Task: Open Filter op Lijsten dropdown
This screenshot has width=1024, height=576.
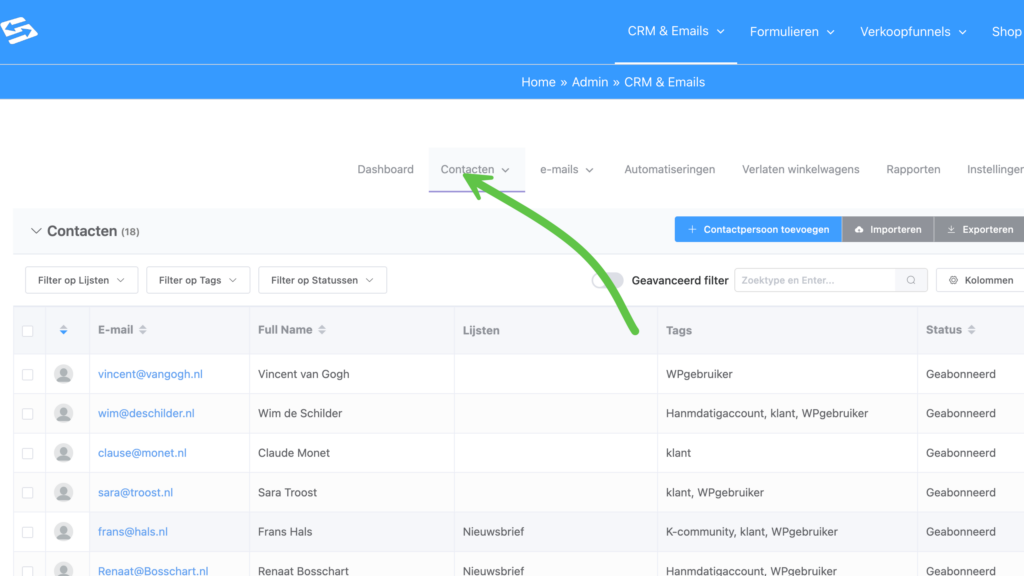Action: pyautogui.click(x=81, y=281)
